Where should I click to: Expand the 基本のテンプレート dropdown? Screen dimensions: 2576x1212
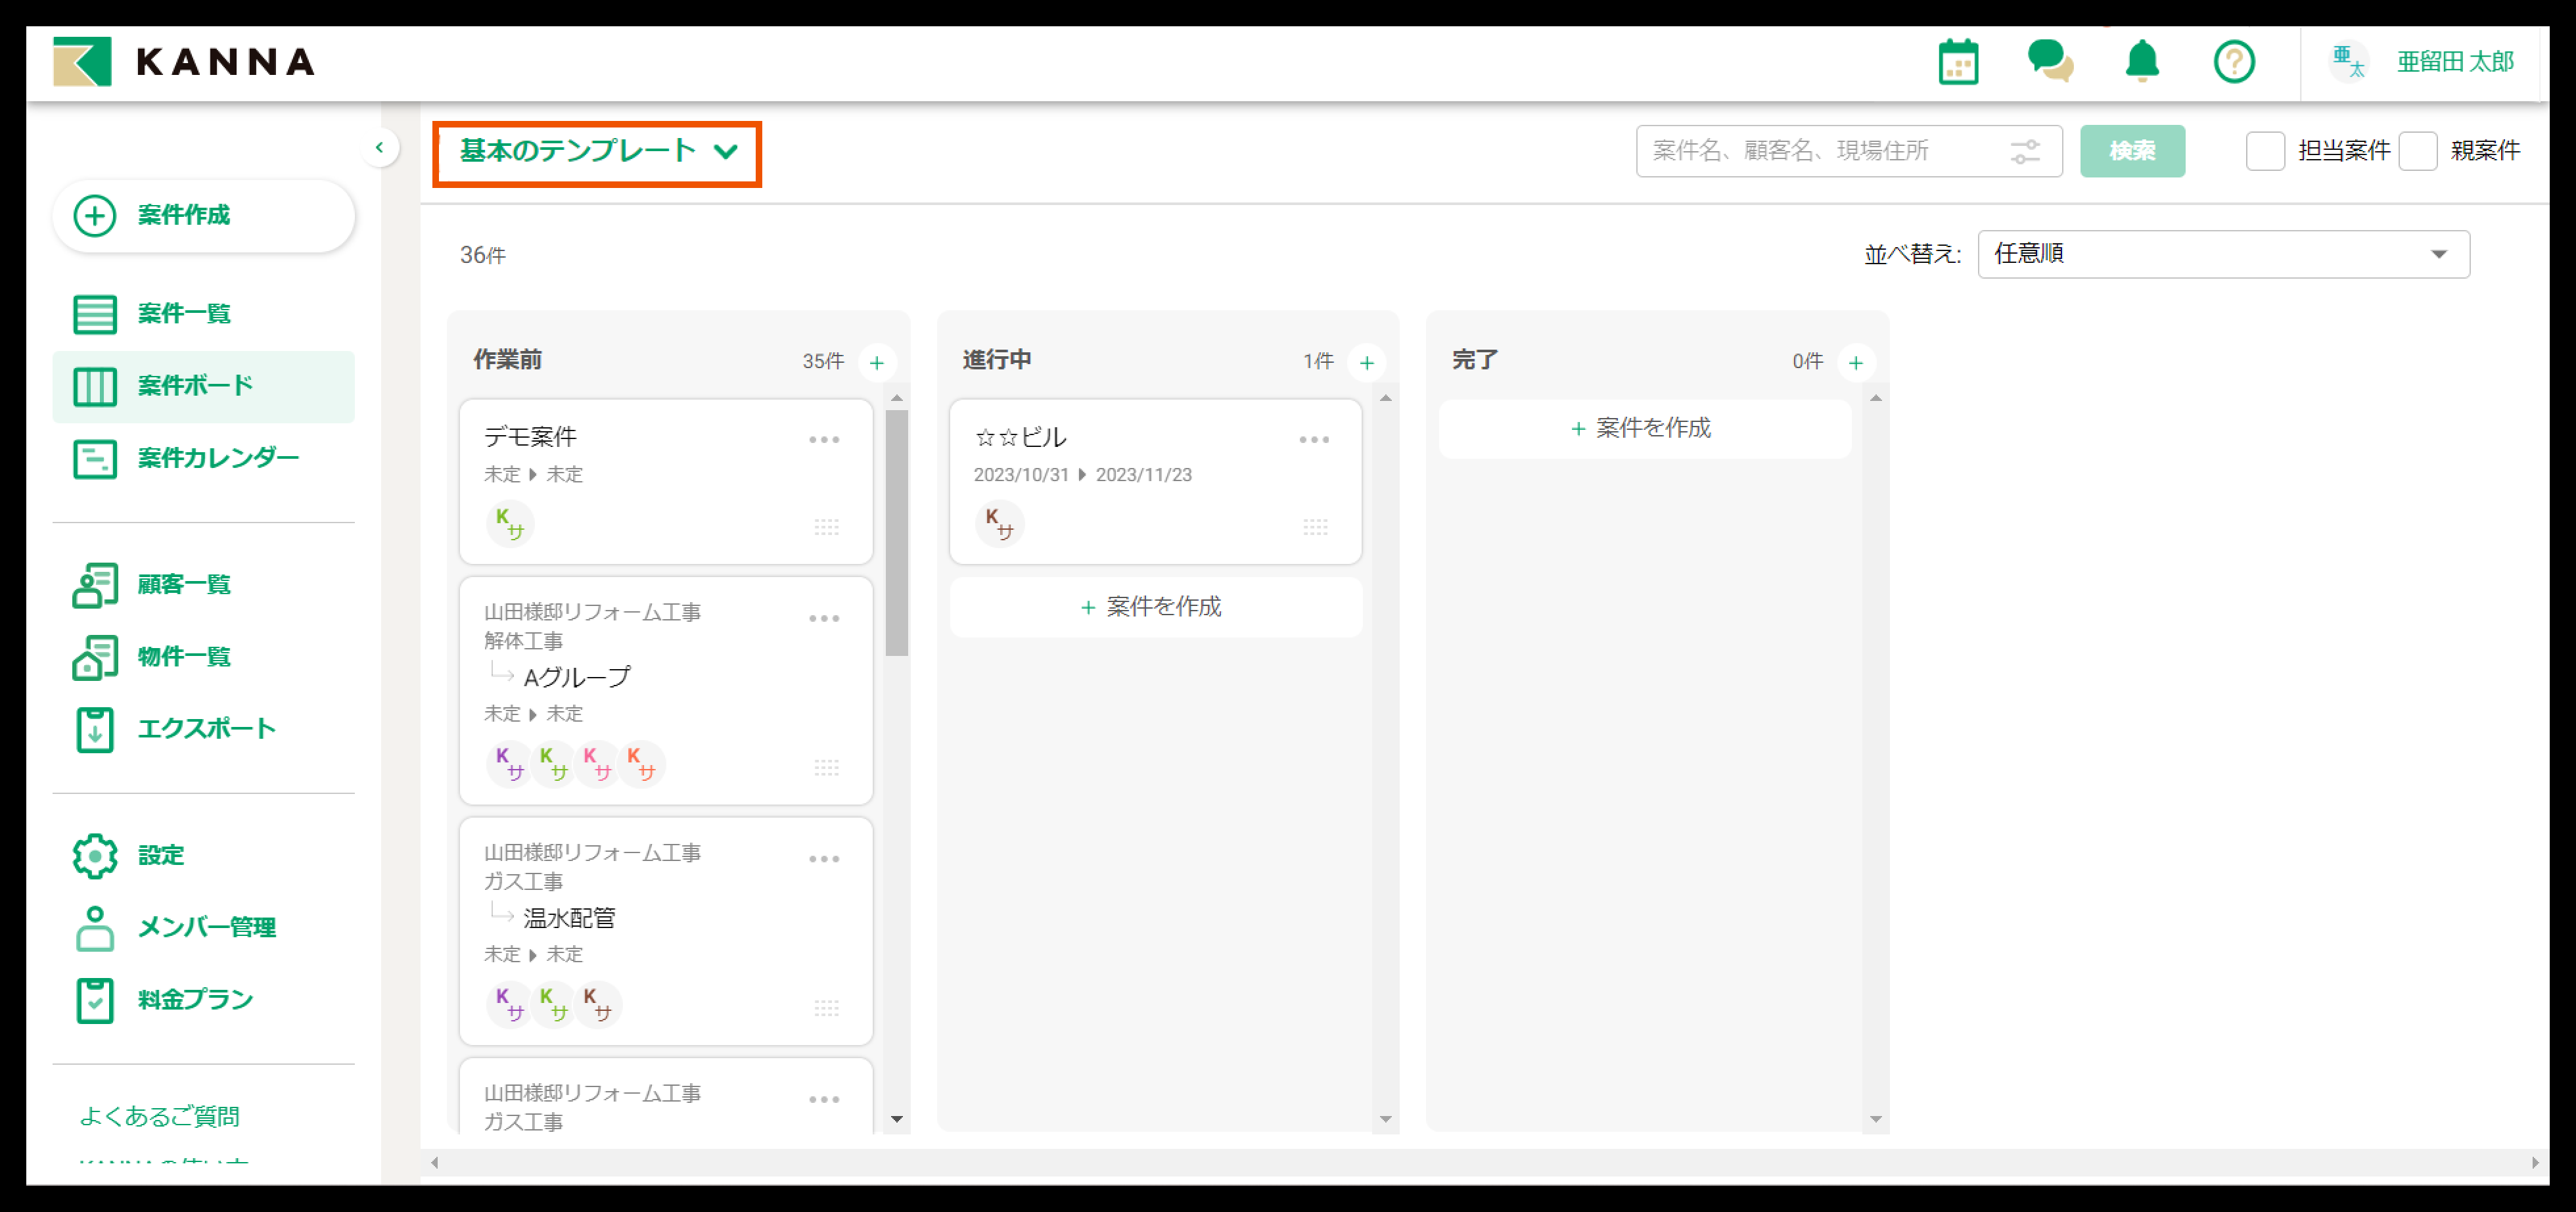click(597, 152)
